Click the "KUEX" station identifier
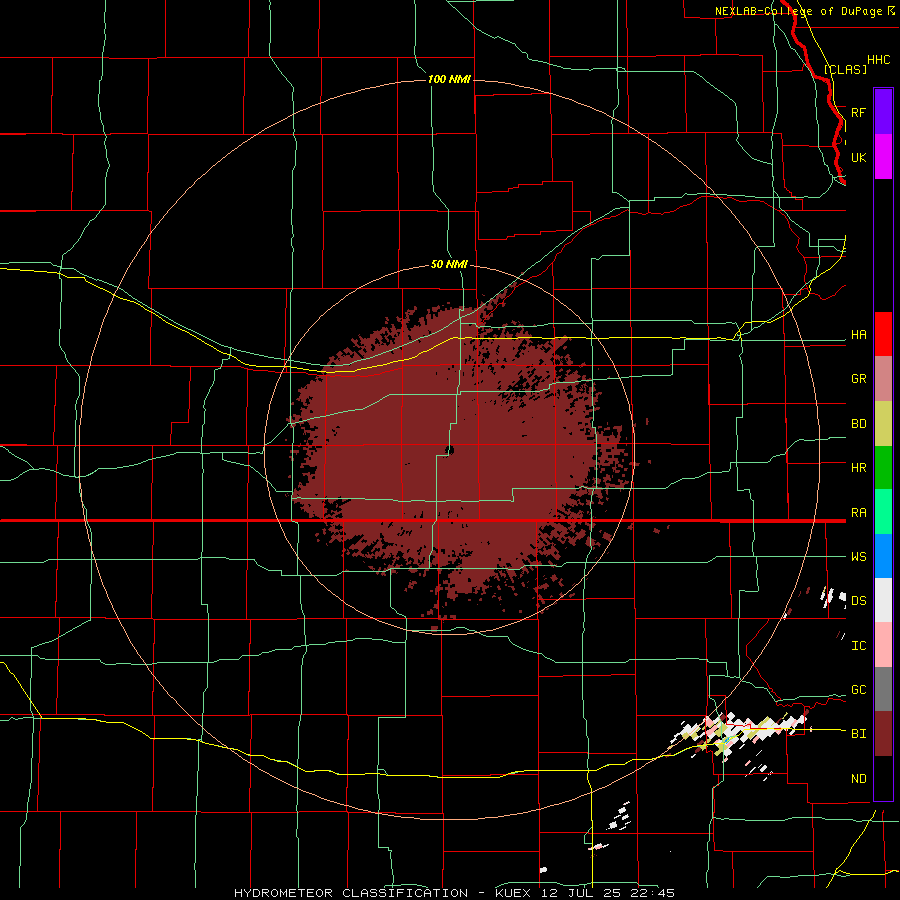 point(513,893)
